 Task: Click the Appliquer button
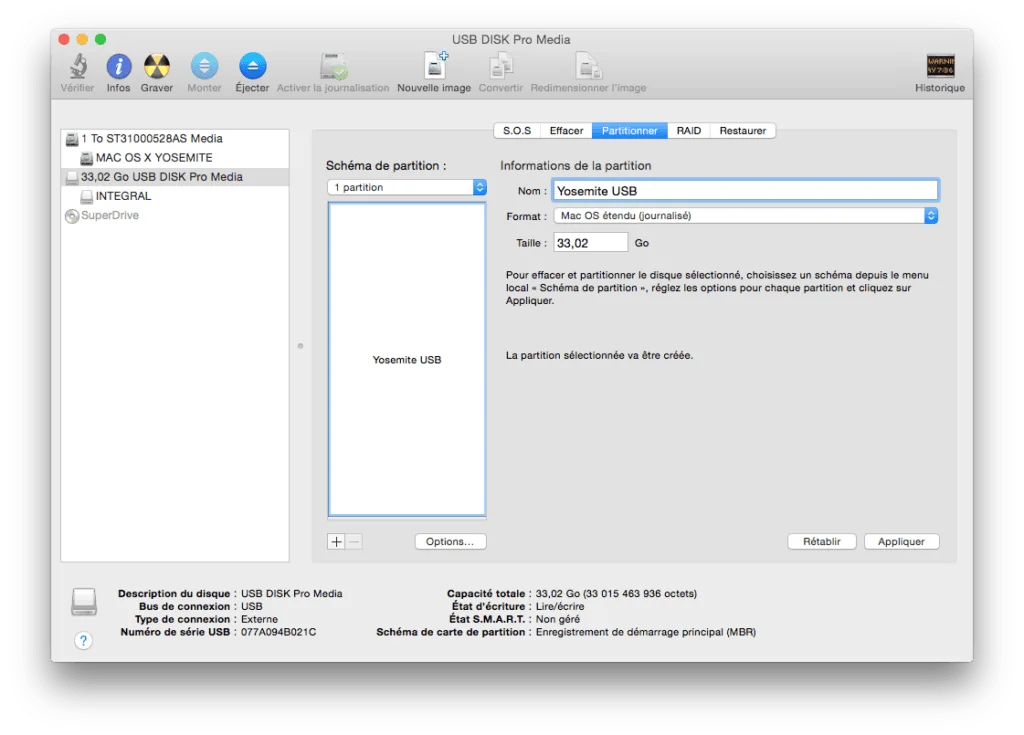click(901, 541)
